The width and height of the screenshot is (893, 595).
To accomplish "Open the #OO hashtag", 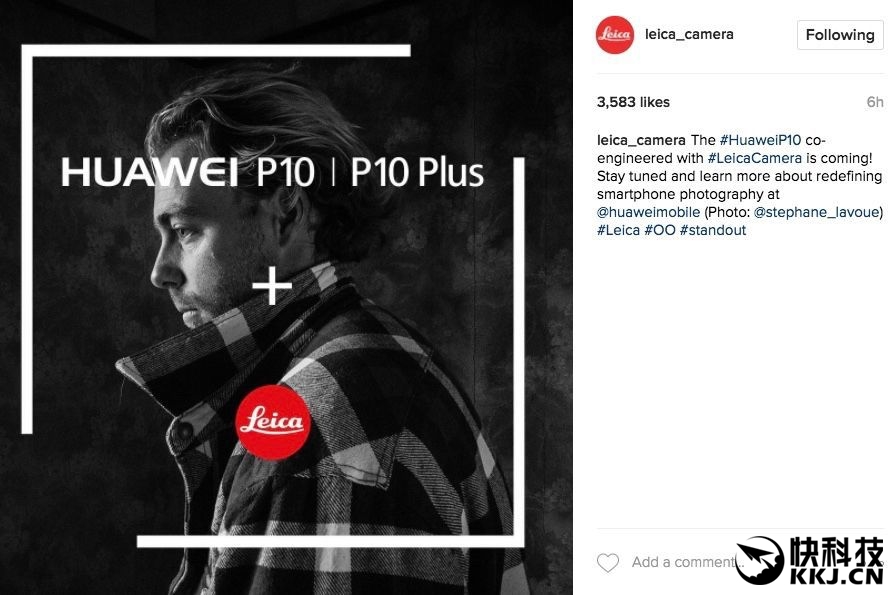I will click(659, 231).
